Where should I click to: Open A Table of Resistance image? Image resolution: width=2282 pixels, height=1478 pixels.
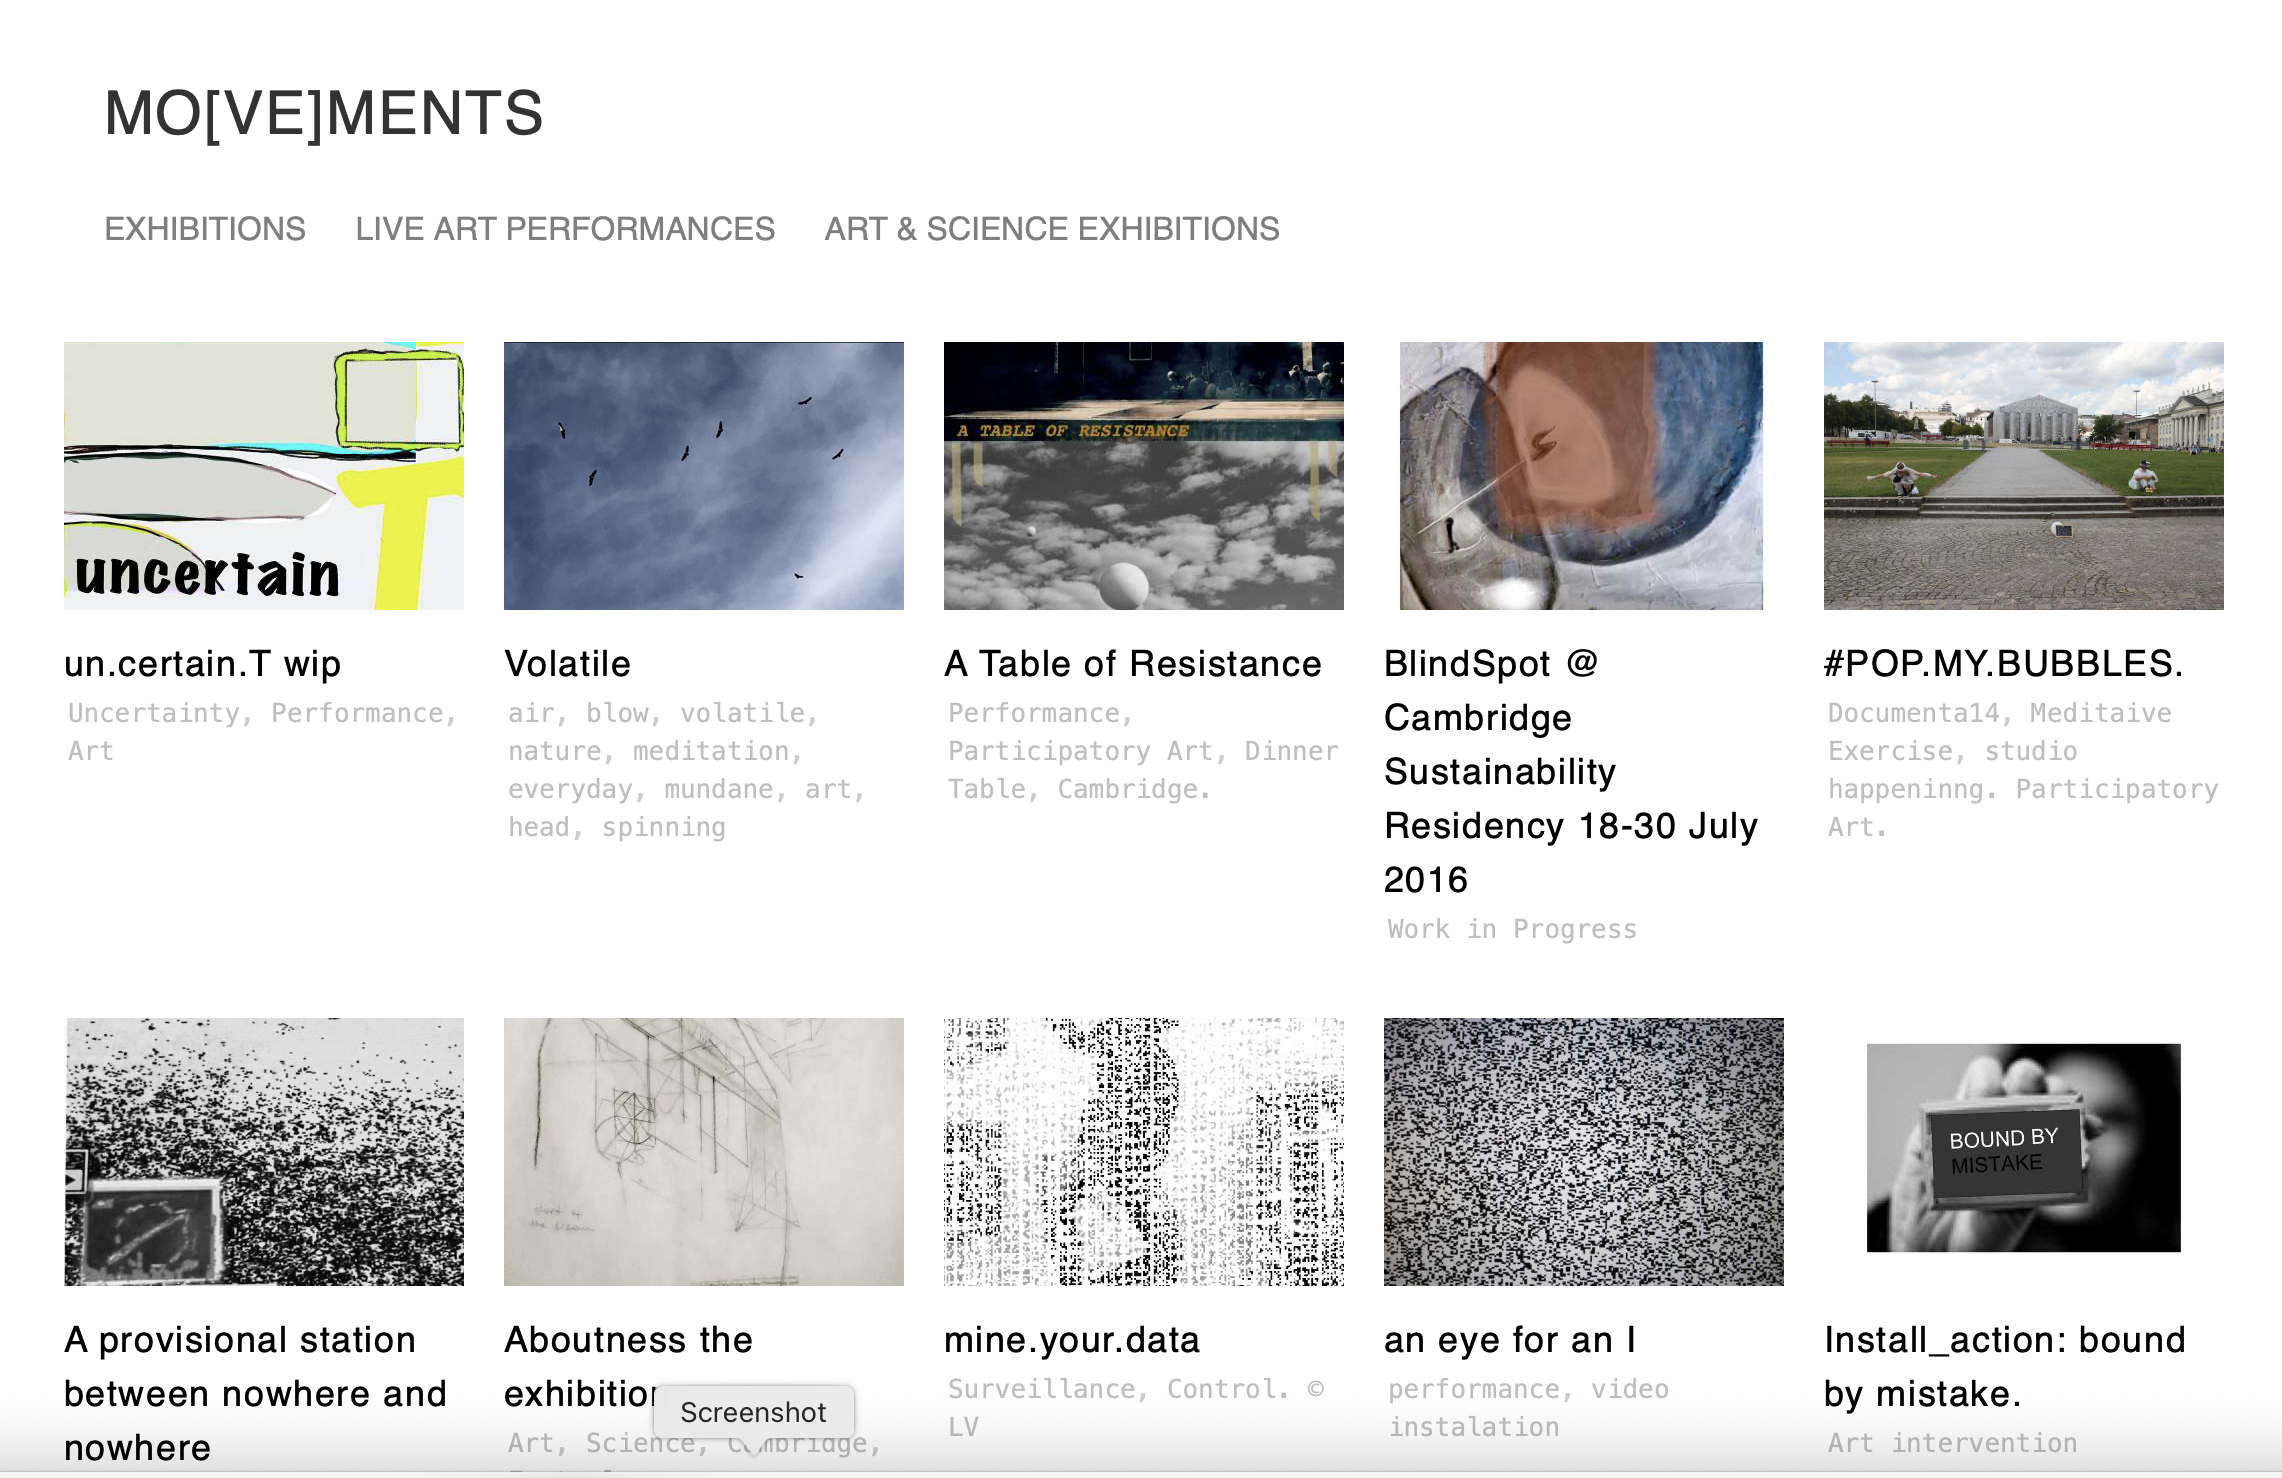coord(1144,476)
